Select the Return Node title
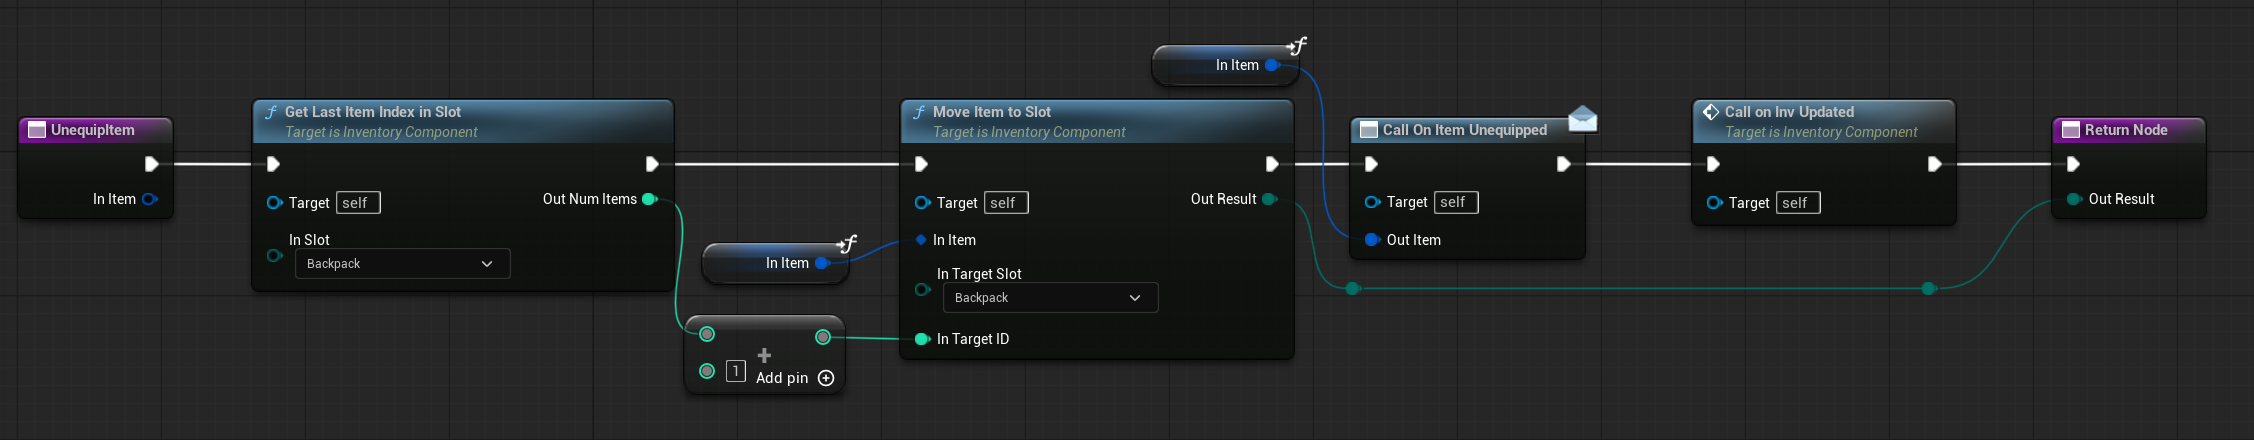The width and height of the screenshot is (2254, 440). click(2125, 130)
